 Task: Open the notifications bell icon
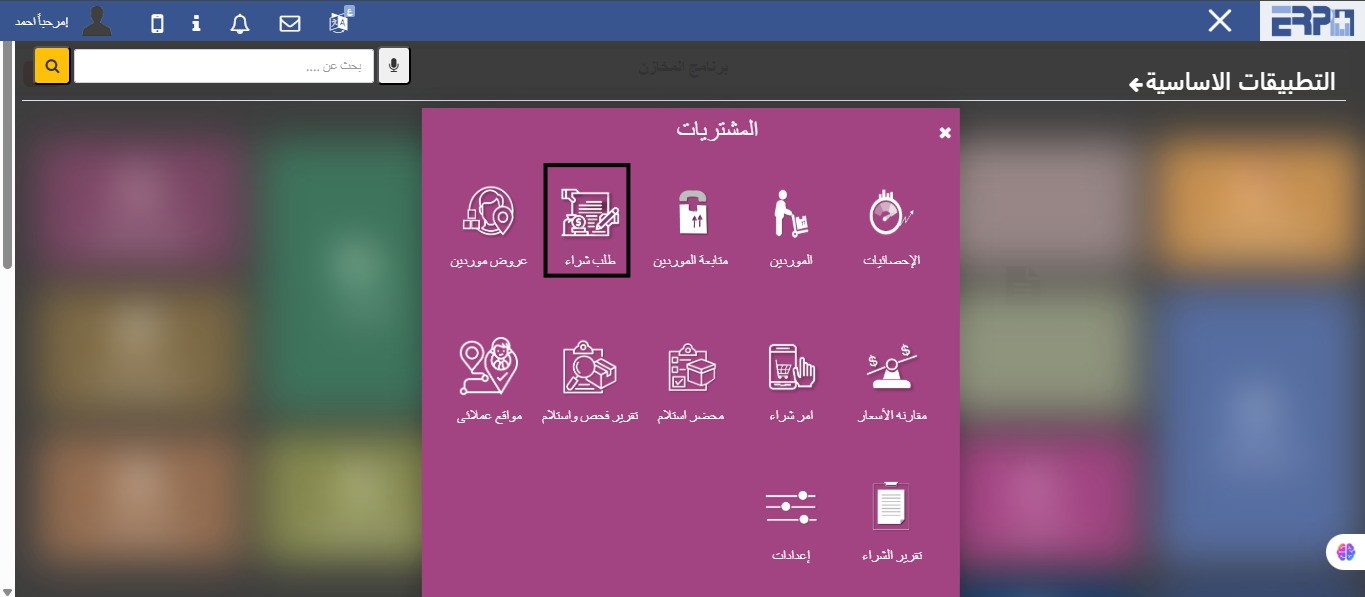240,23
